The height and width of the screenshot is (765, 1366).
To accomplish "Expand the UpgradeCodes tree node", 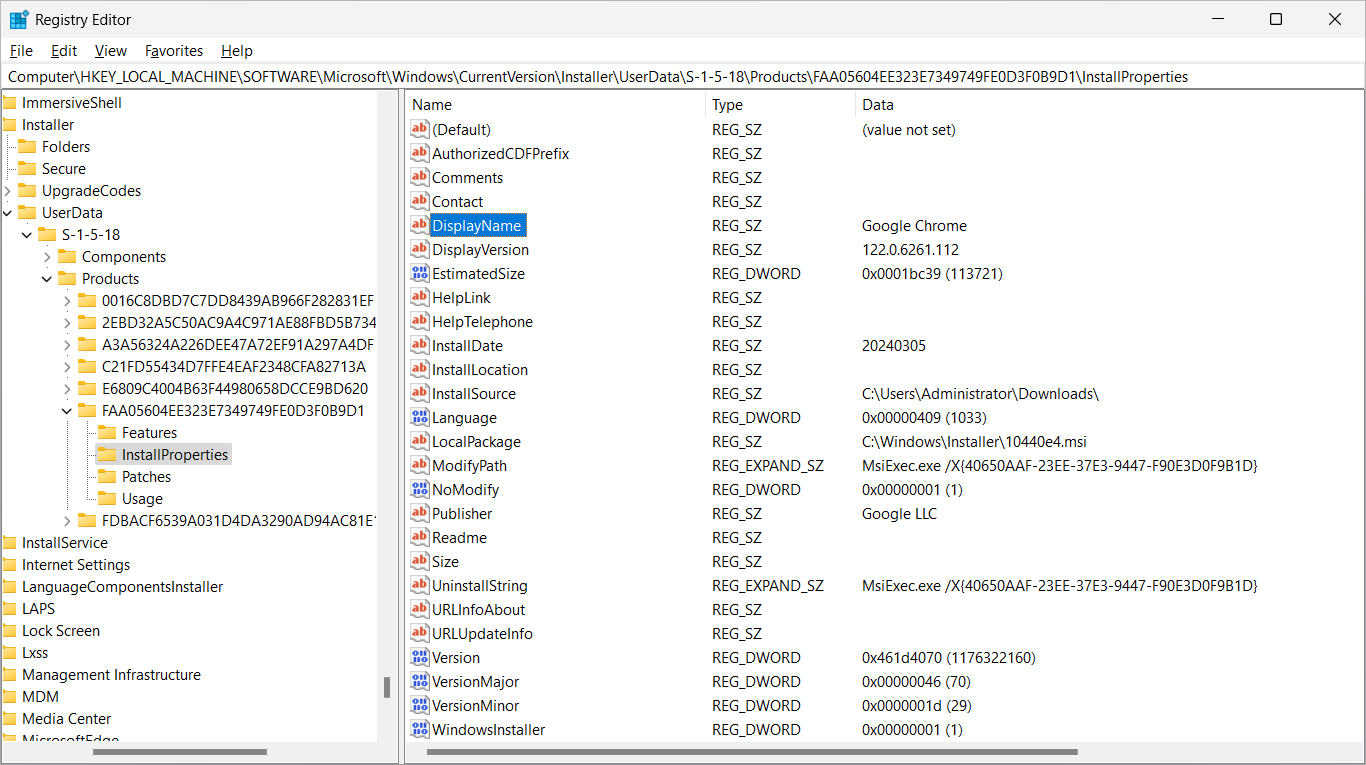I will 8,190.
